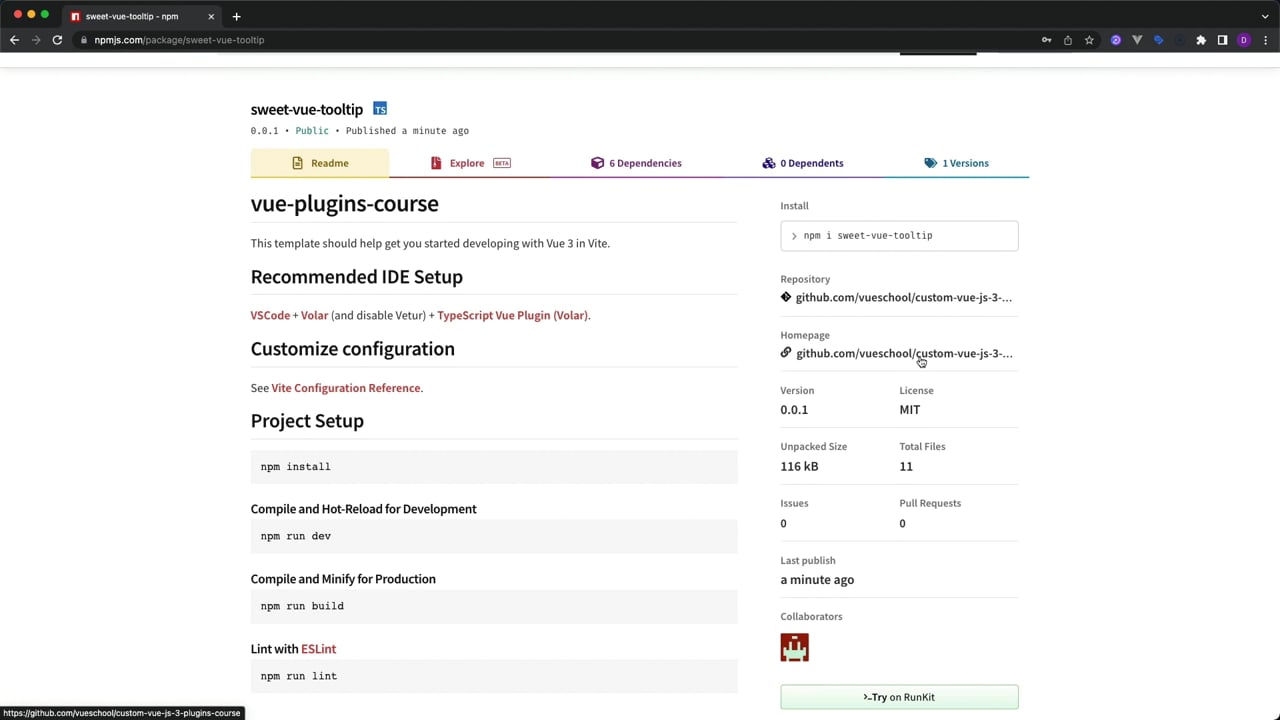This screenshot has height=720, width=1280.
Task: Click the vue-plugins-course heading
Action: (x=345, y=203)
